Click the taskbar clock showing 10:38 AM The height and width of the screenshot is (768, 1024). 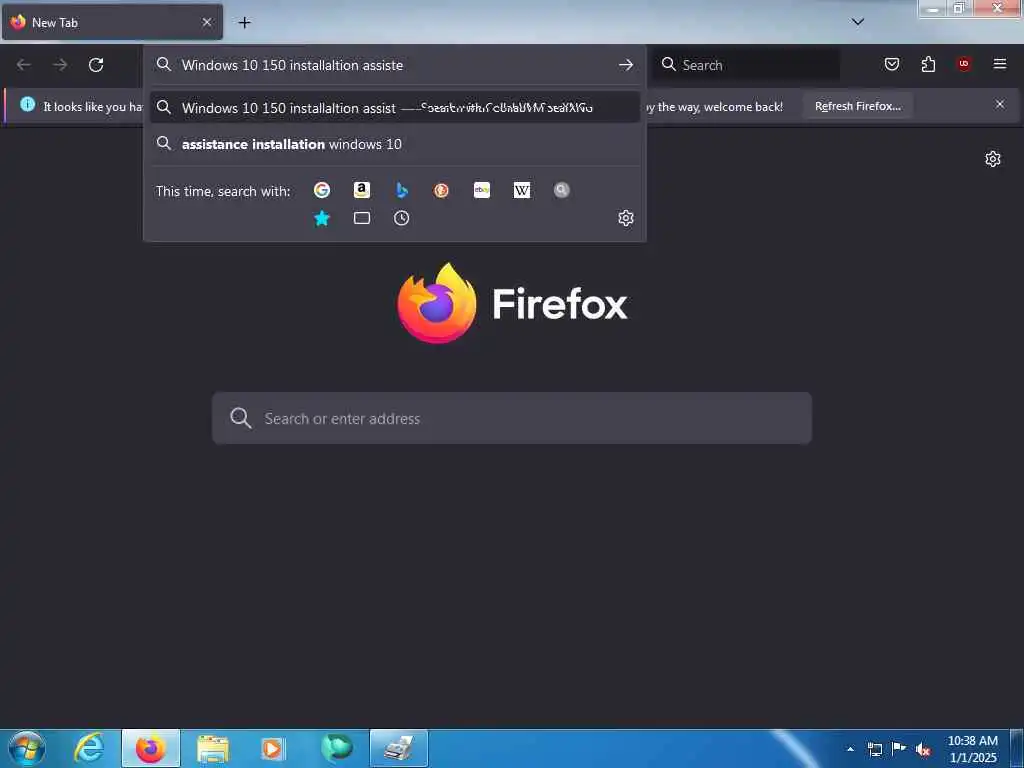click(972, 749)
